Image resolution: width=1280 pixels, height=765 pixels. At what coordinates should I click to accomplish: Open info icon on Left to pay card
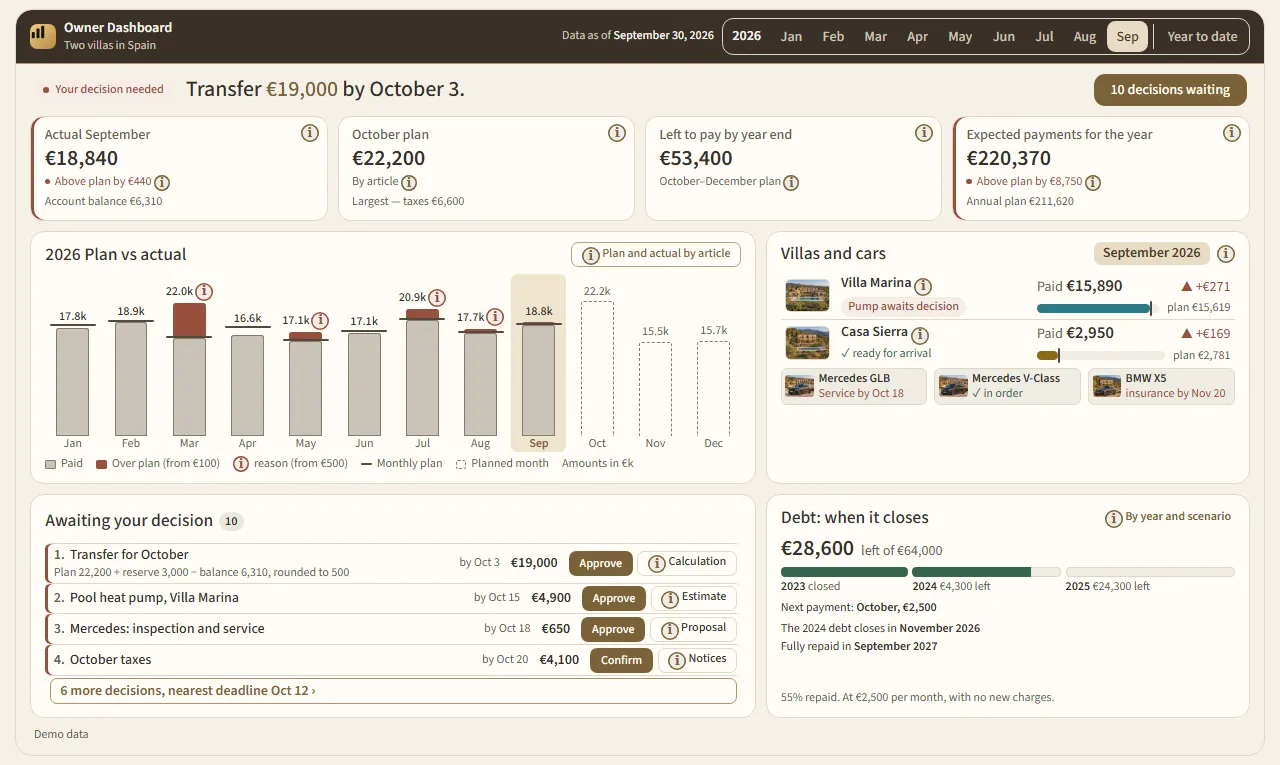point(924,133)
